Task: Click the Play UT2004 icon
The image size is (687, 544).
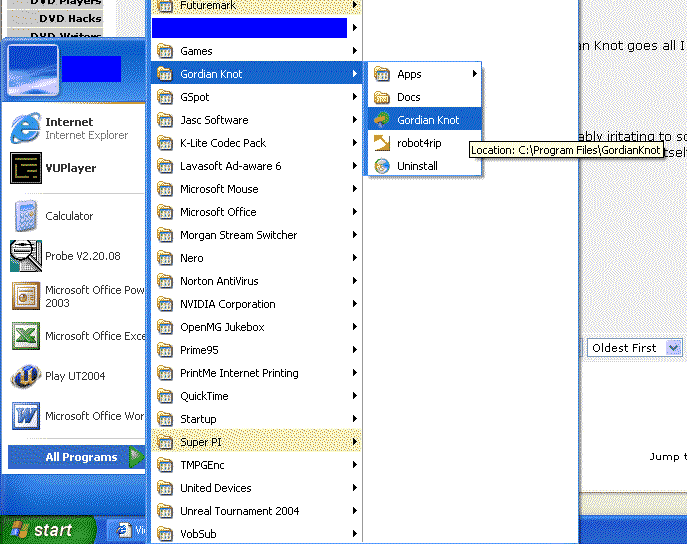Action: [x=26, y=376]
